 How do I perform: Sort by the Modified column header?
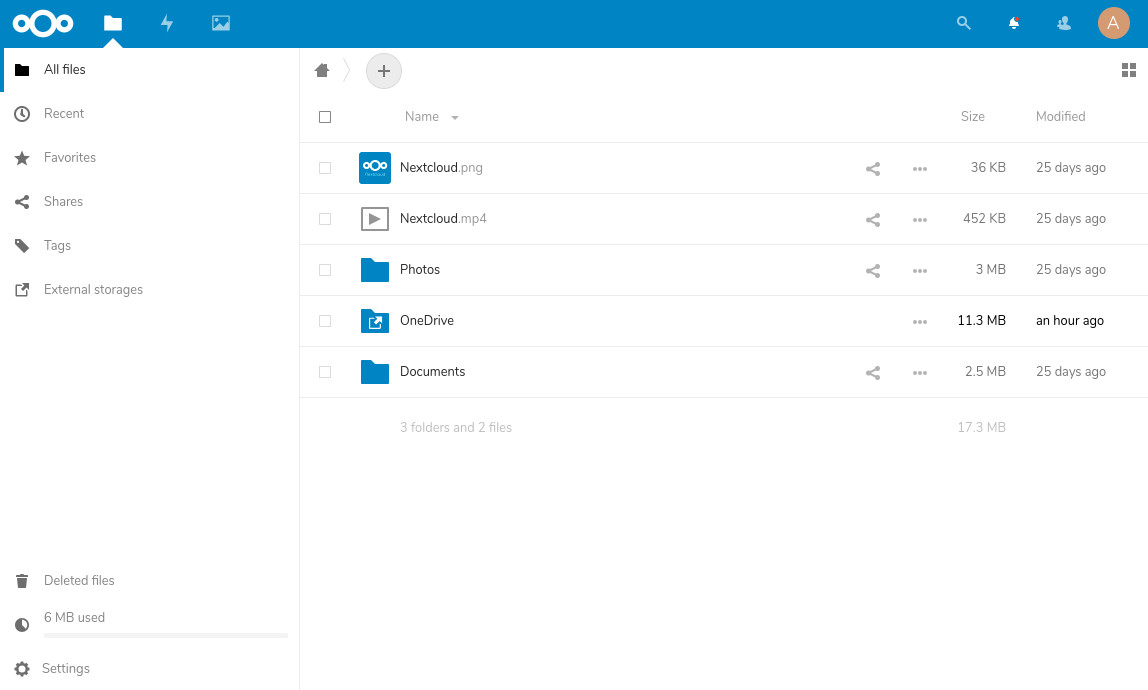(1060, 116)
